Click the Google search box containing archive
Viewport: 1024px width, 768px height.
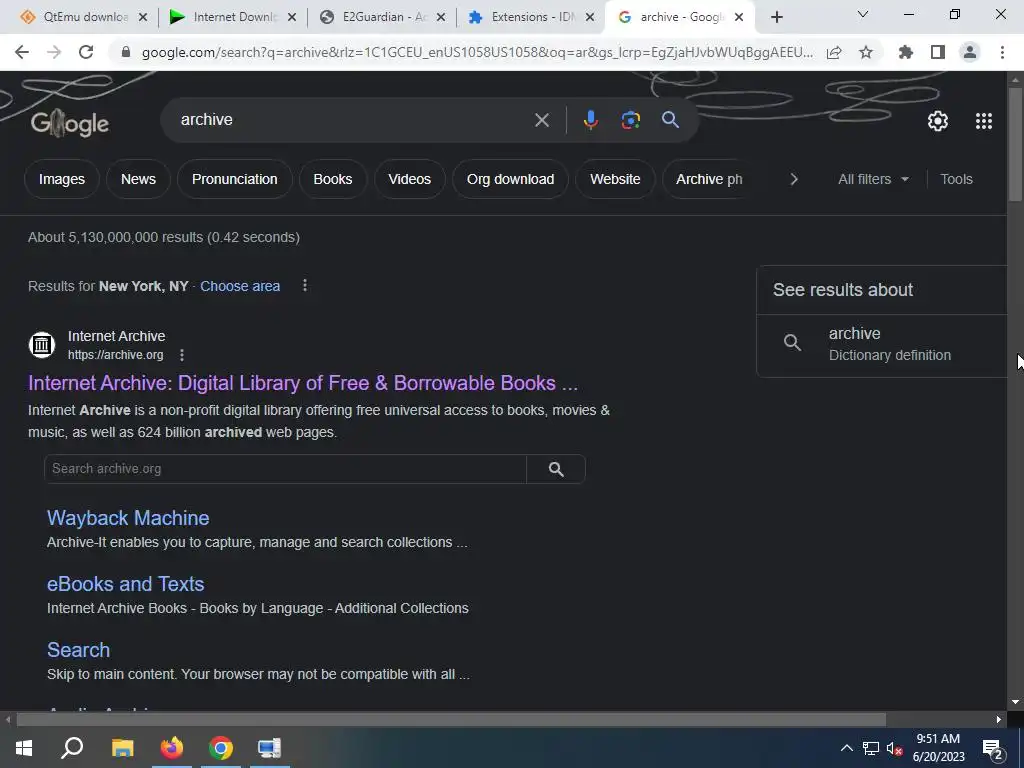coord(353,120)
